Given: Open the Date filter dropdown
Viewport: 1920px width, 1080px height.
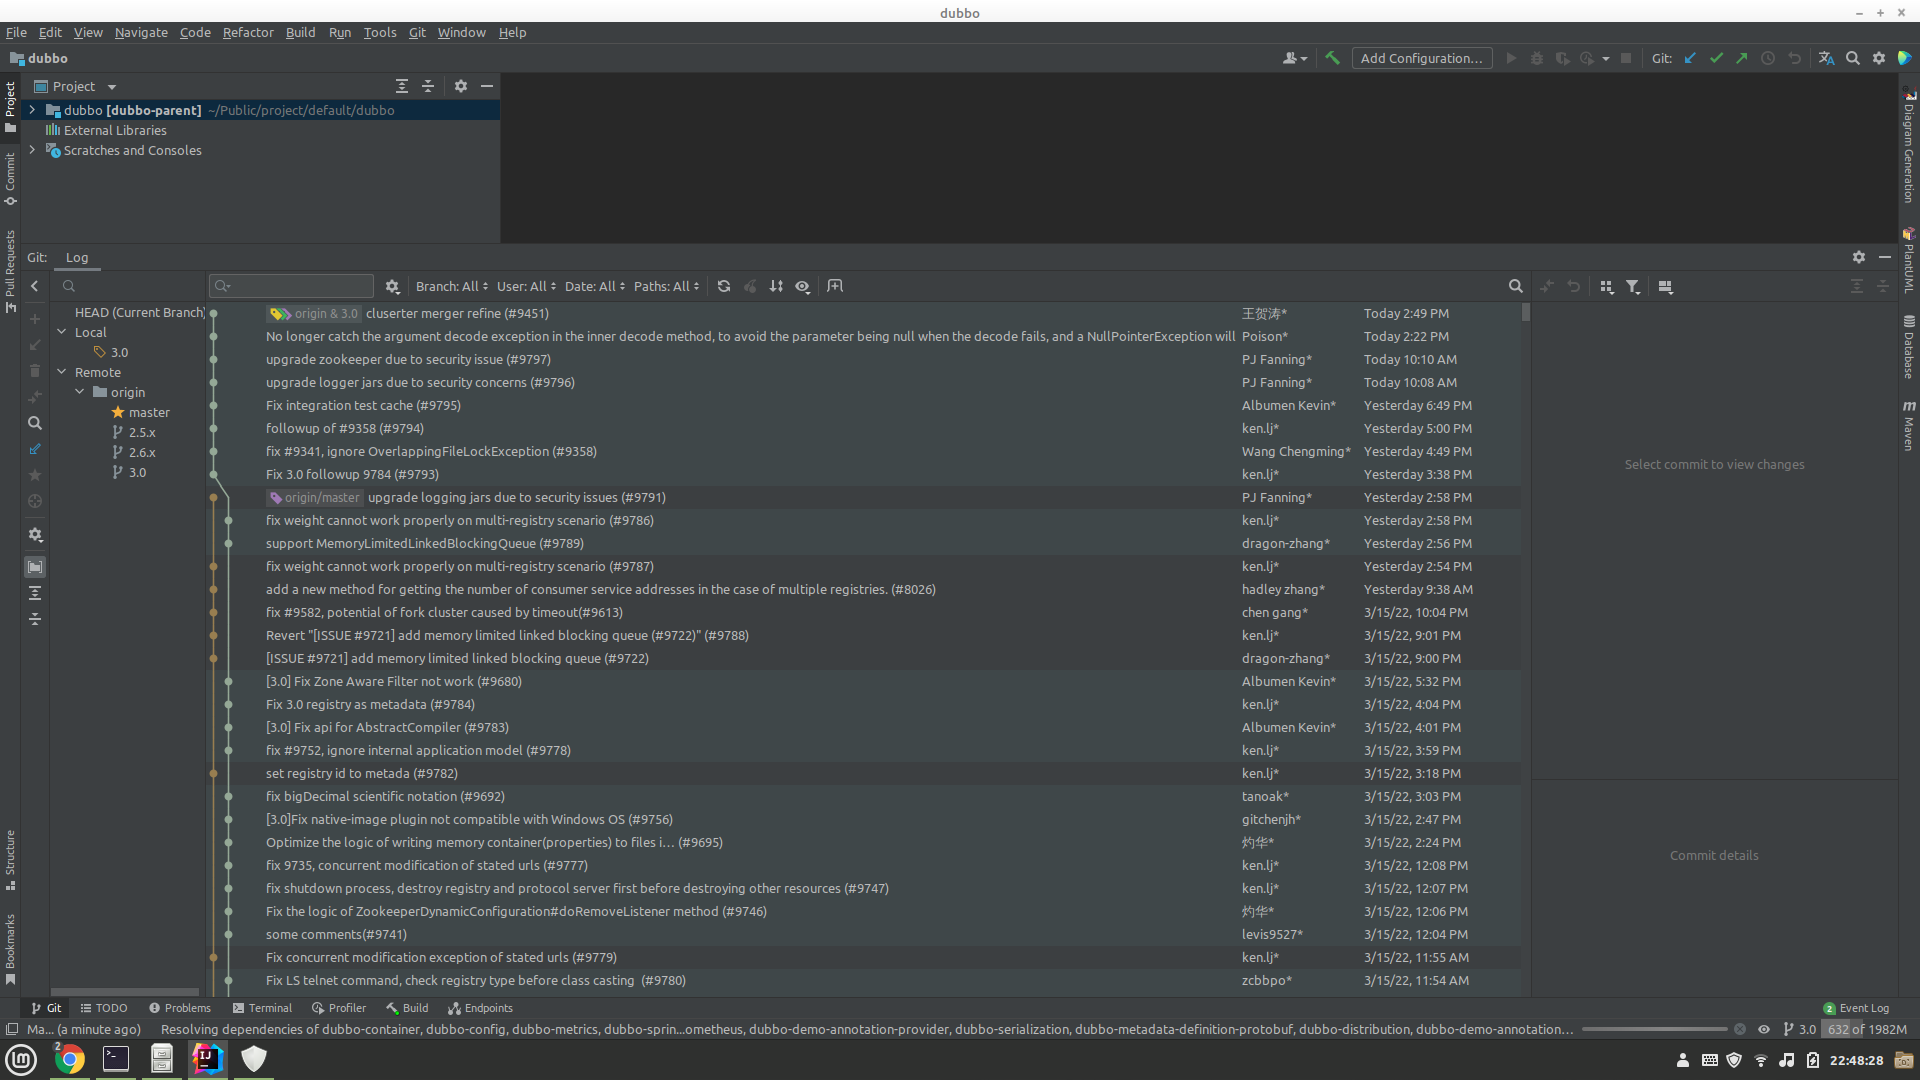Looking at the screenshot, I should click(x=595, y=286).
